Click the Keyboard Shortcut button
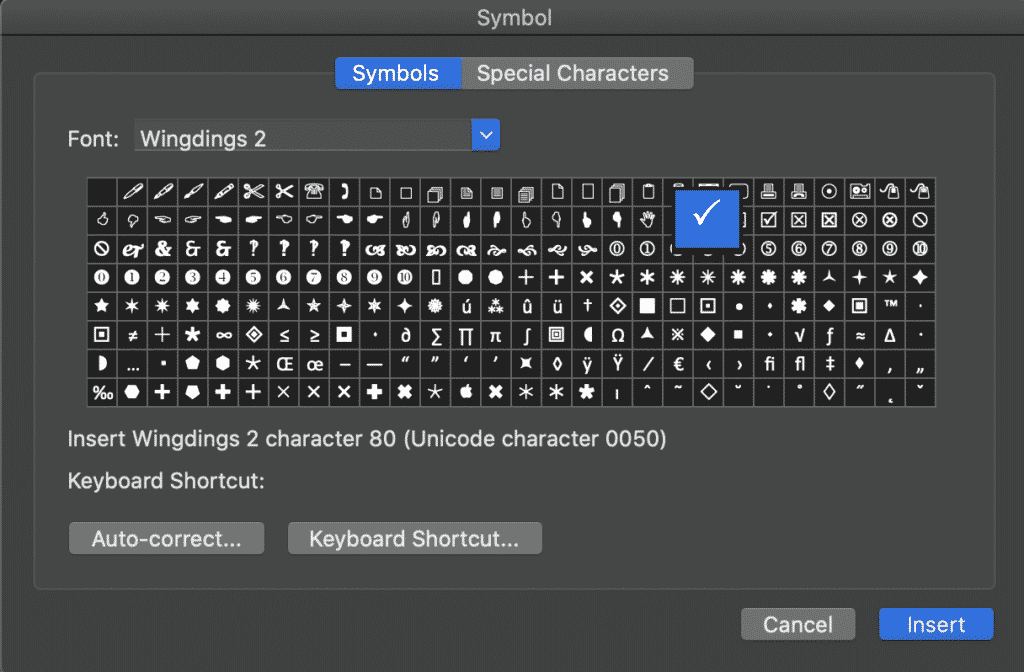 click(x=415, y=538)
